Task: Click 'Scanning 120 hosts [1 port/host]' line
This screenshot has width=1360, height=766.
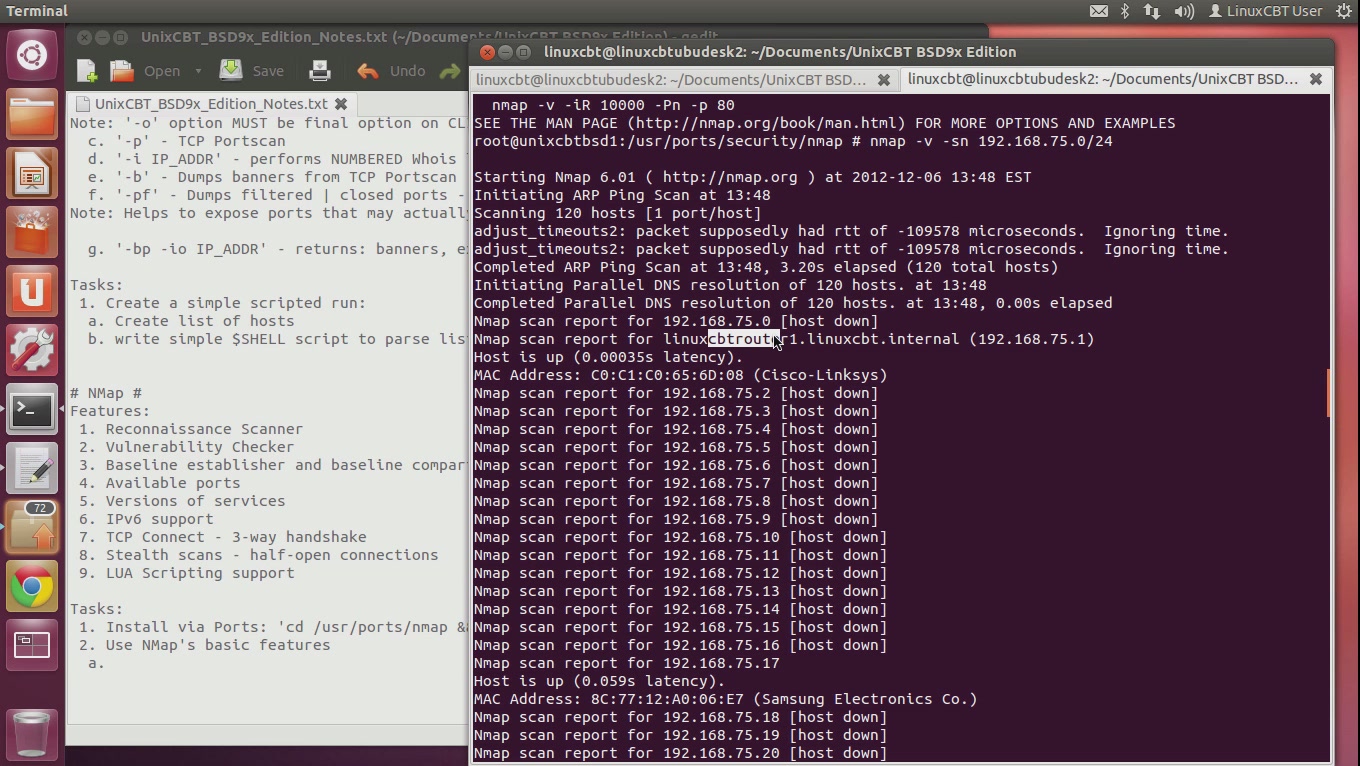Action: click(x=617, y=213)
